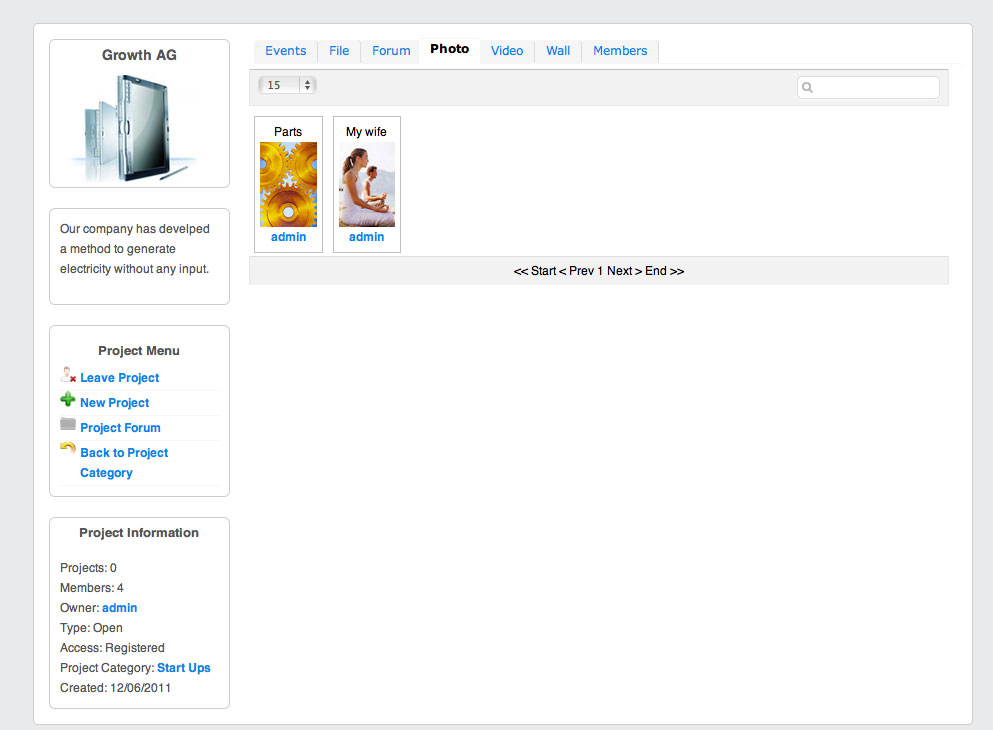Switch to the File tab

tap(339, 51)
